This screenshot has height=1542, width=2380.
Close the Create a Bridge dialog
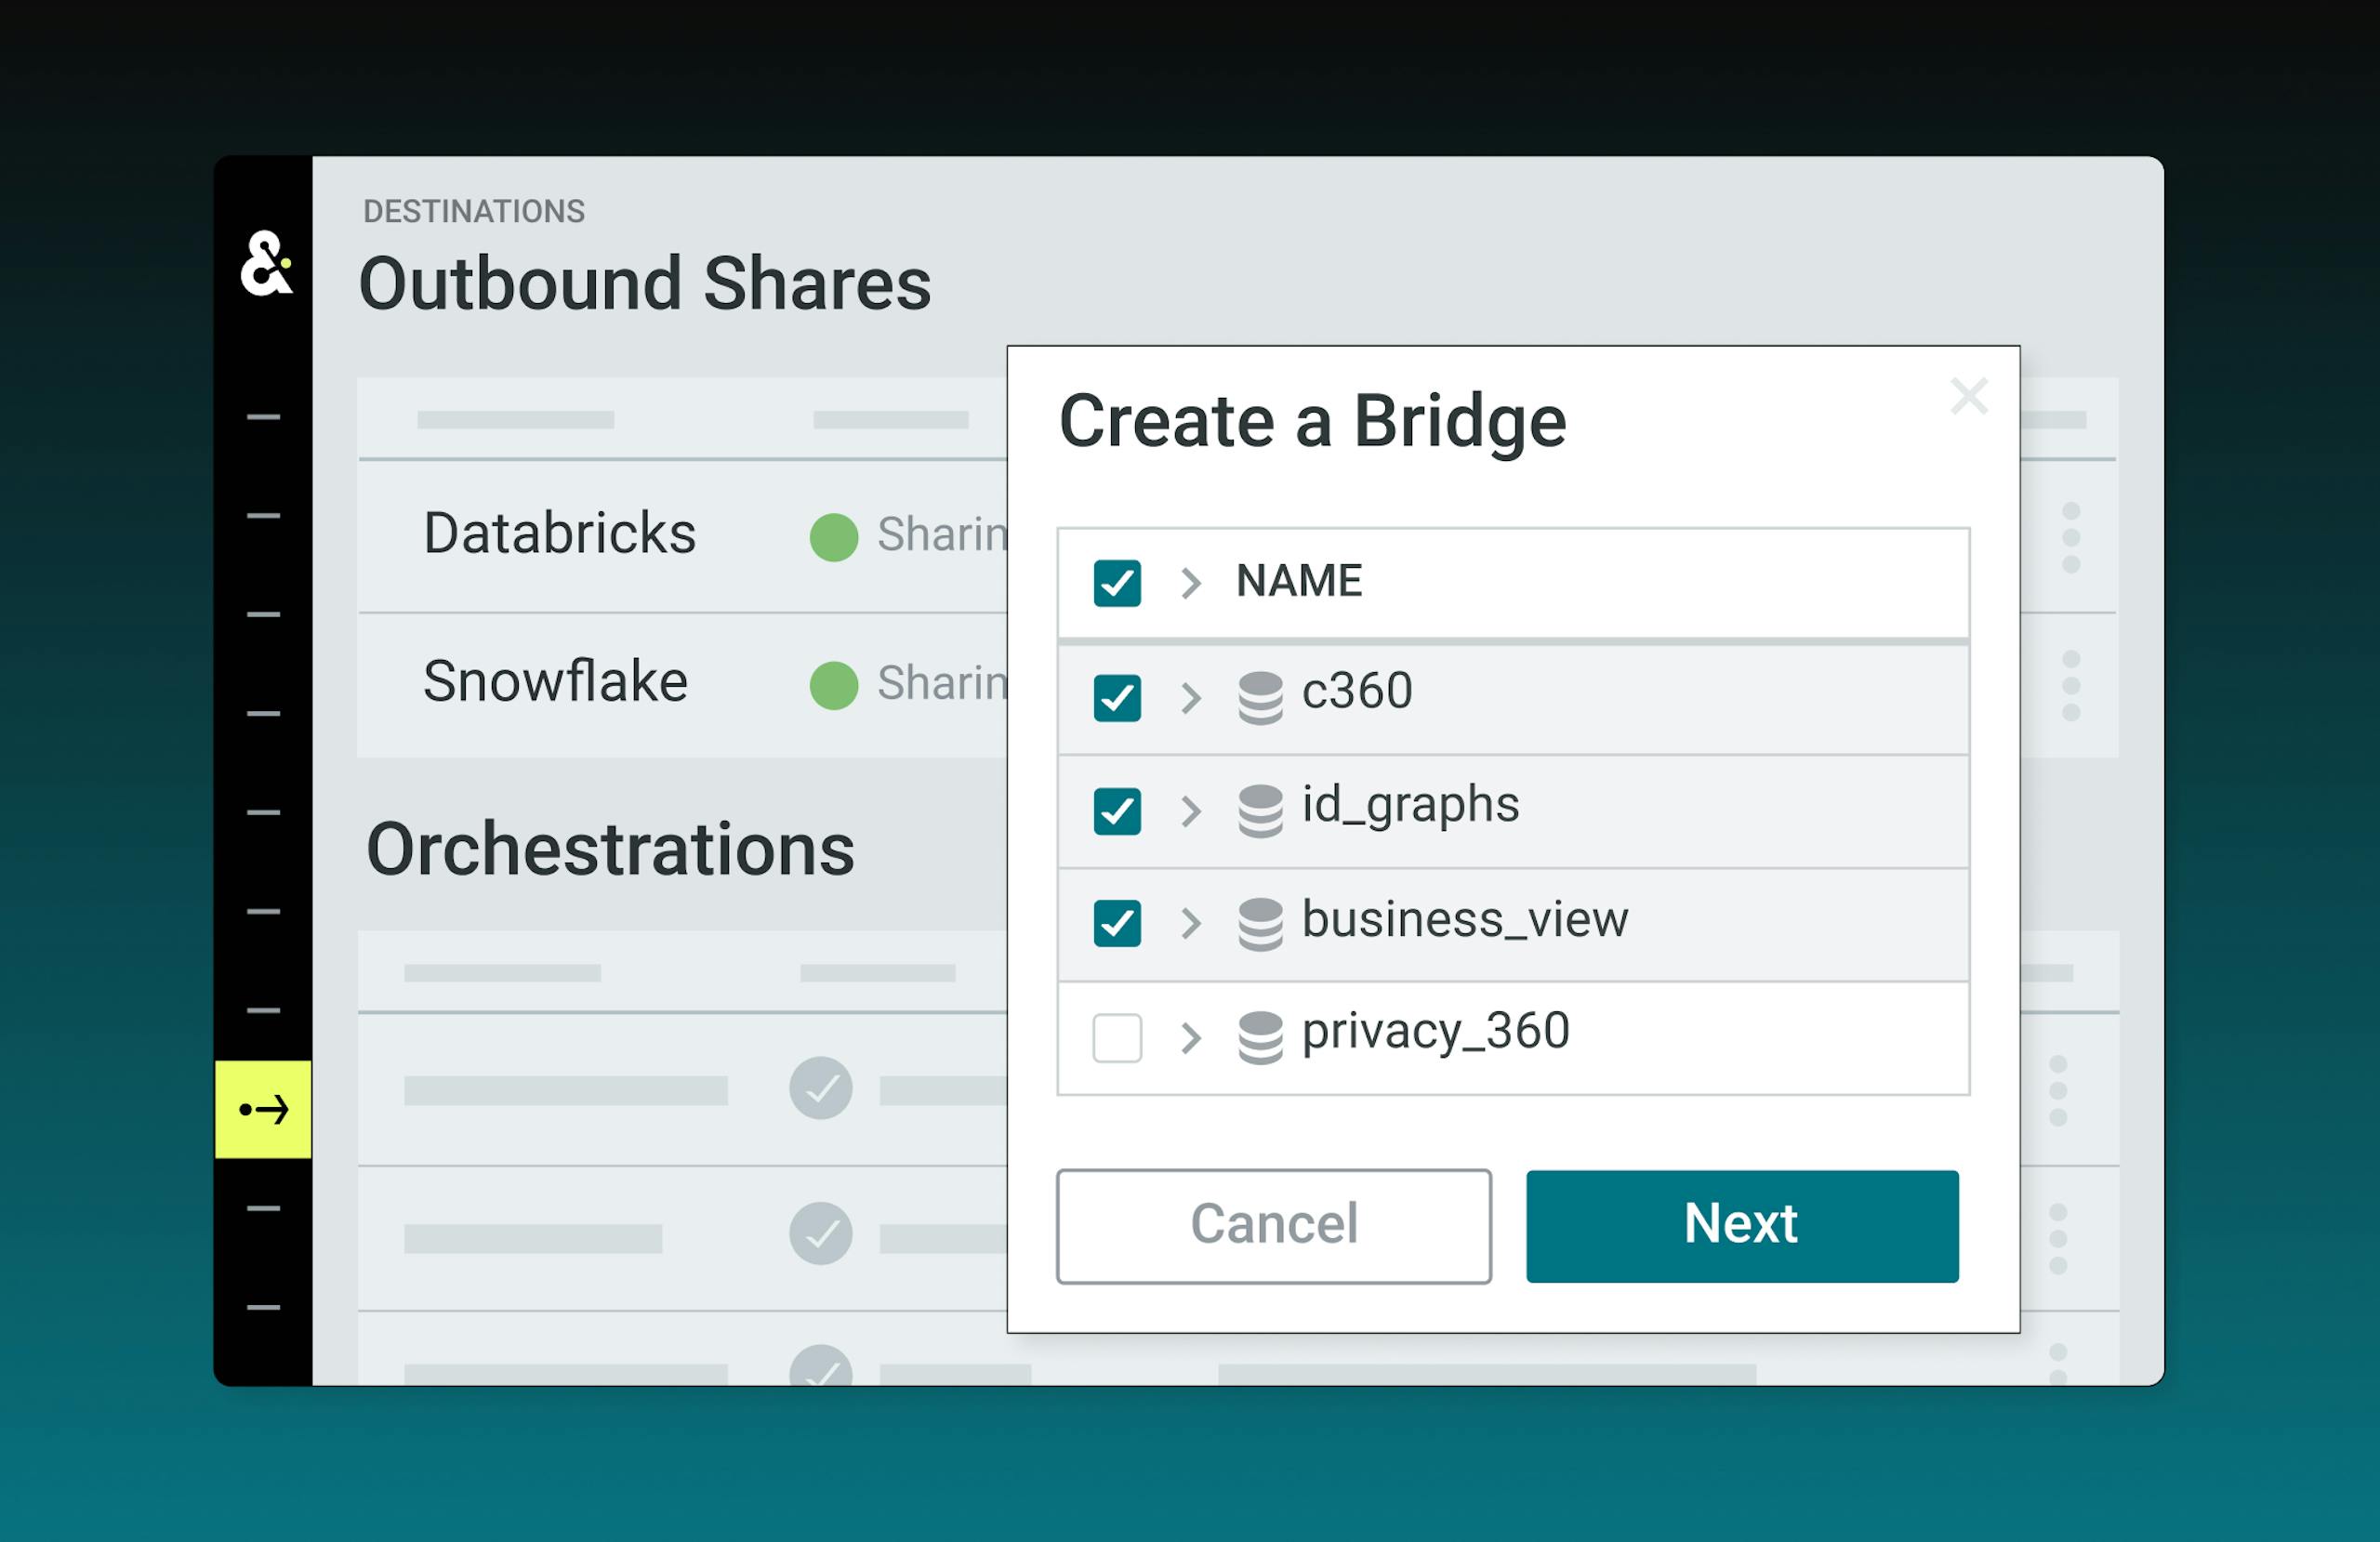[1968, 397]
